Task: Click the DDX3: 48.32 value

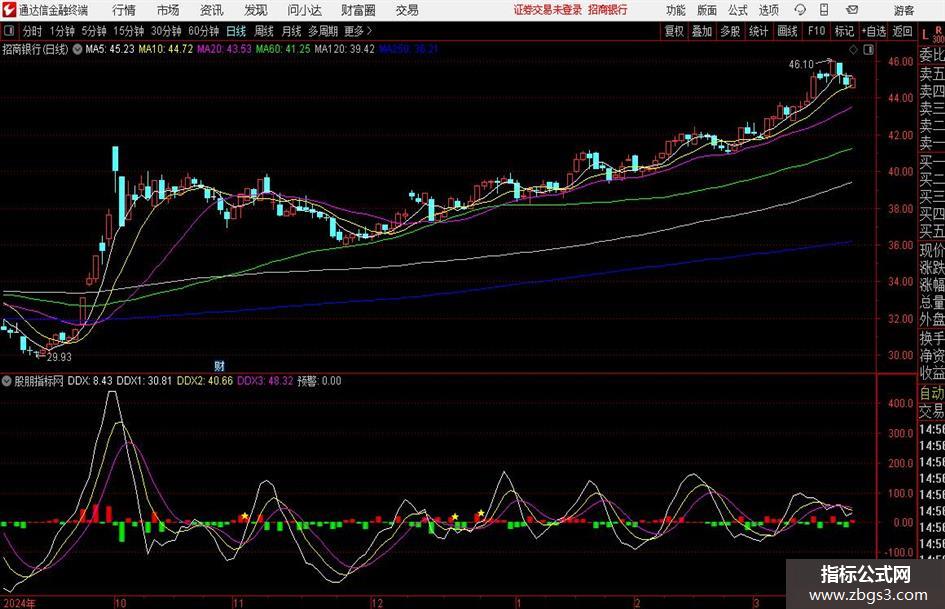Action: coord(265,381)
